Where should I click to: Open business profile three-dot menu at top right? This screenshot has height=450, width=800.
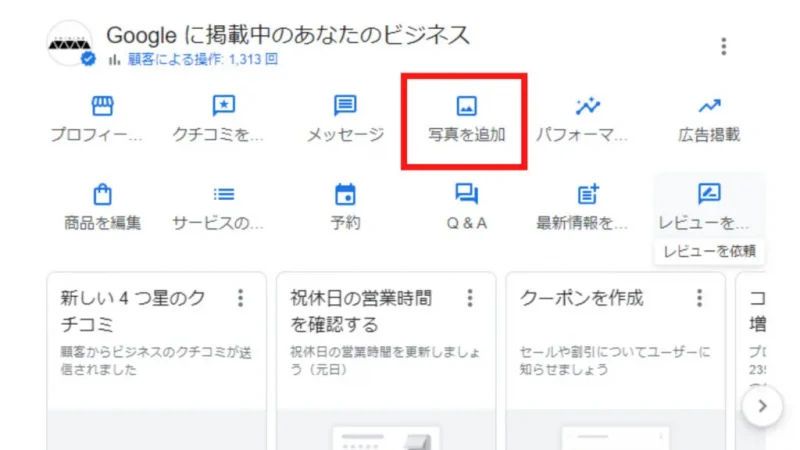pos(723,46)
